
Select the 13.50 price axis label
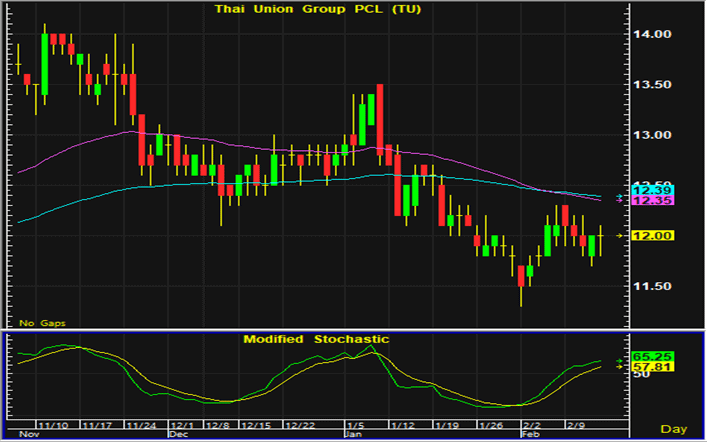coord(654,85)
